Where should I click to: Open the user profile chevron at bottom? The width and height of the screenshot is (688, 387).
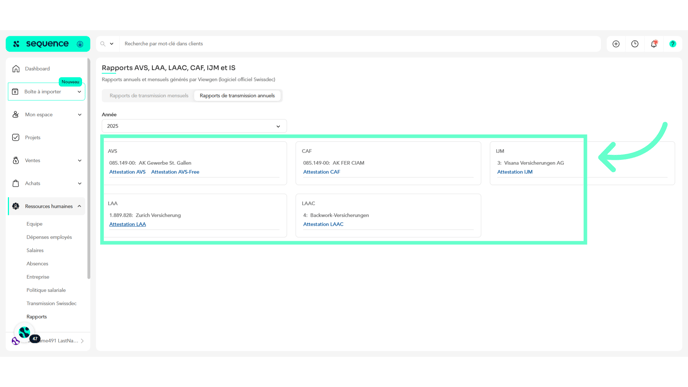tap(82, 341)
